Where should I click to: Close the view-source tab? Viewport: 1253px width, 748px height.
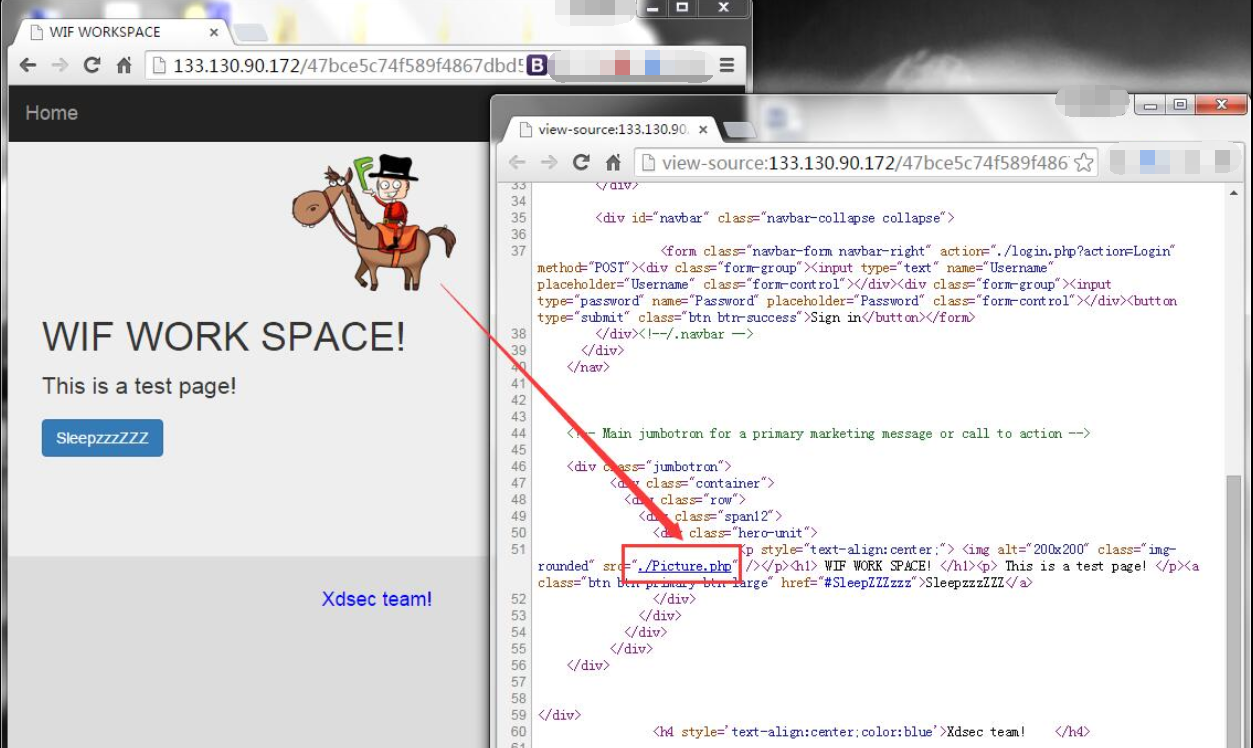(703, 129)
